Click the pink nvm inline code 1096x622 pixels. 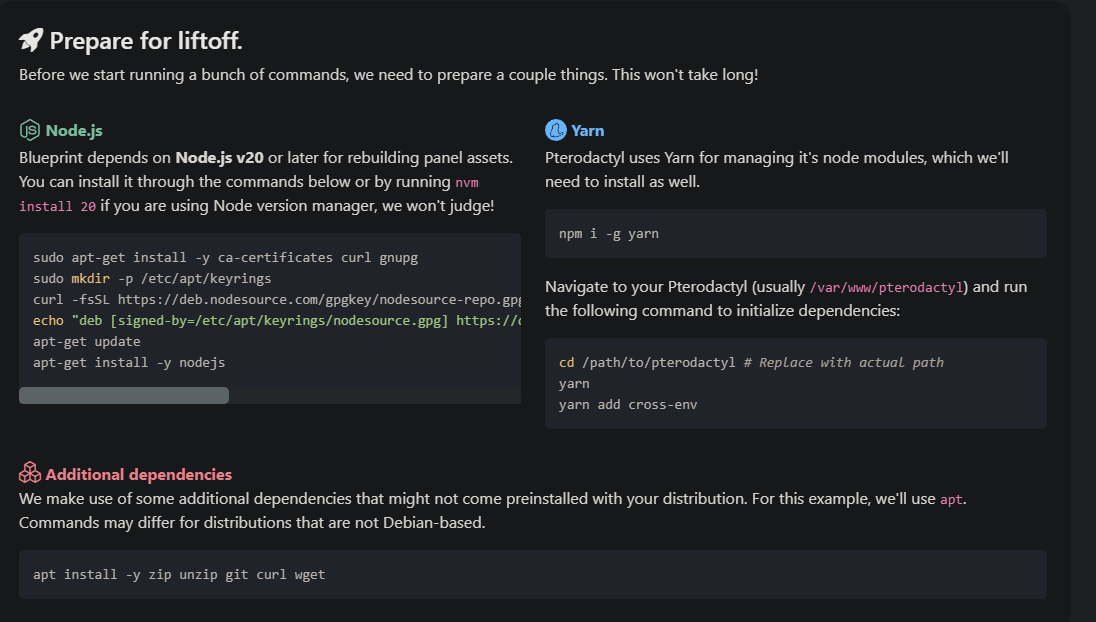click(x=467, y=183)
